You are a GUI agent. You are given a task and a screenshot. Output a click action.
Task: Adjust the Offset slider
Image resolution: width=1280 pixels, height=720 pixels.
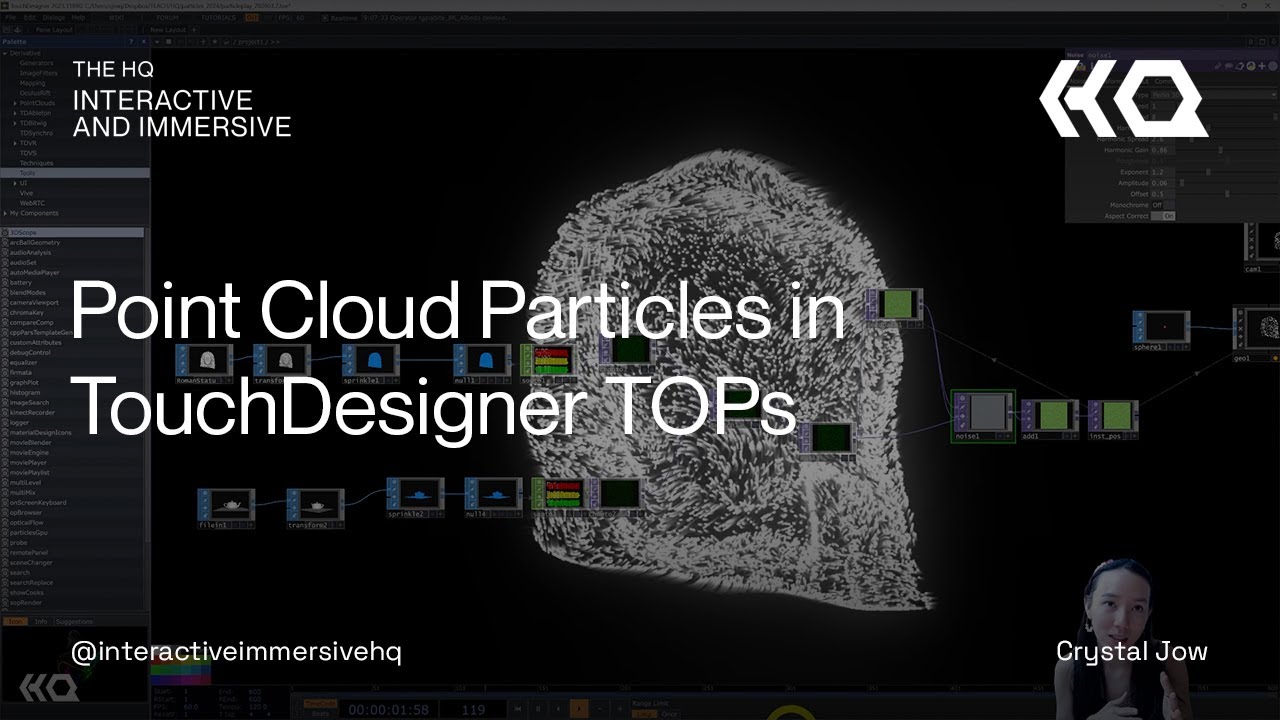click(x=1227, y=194)
